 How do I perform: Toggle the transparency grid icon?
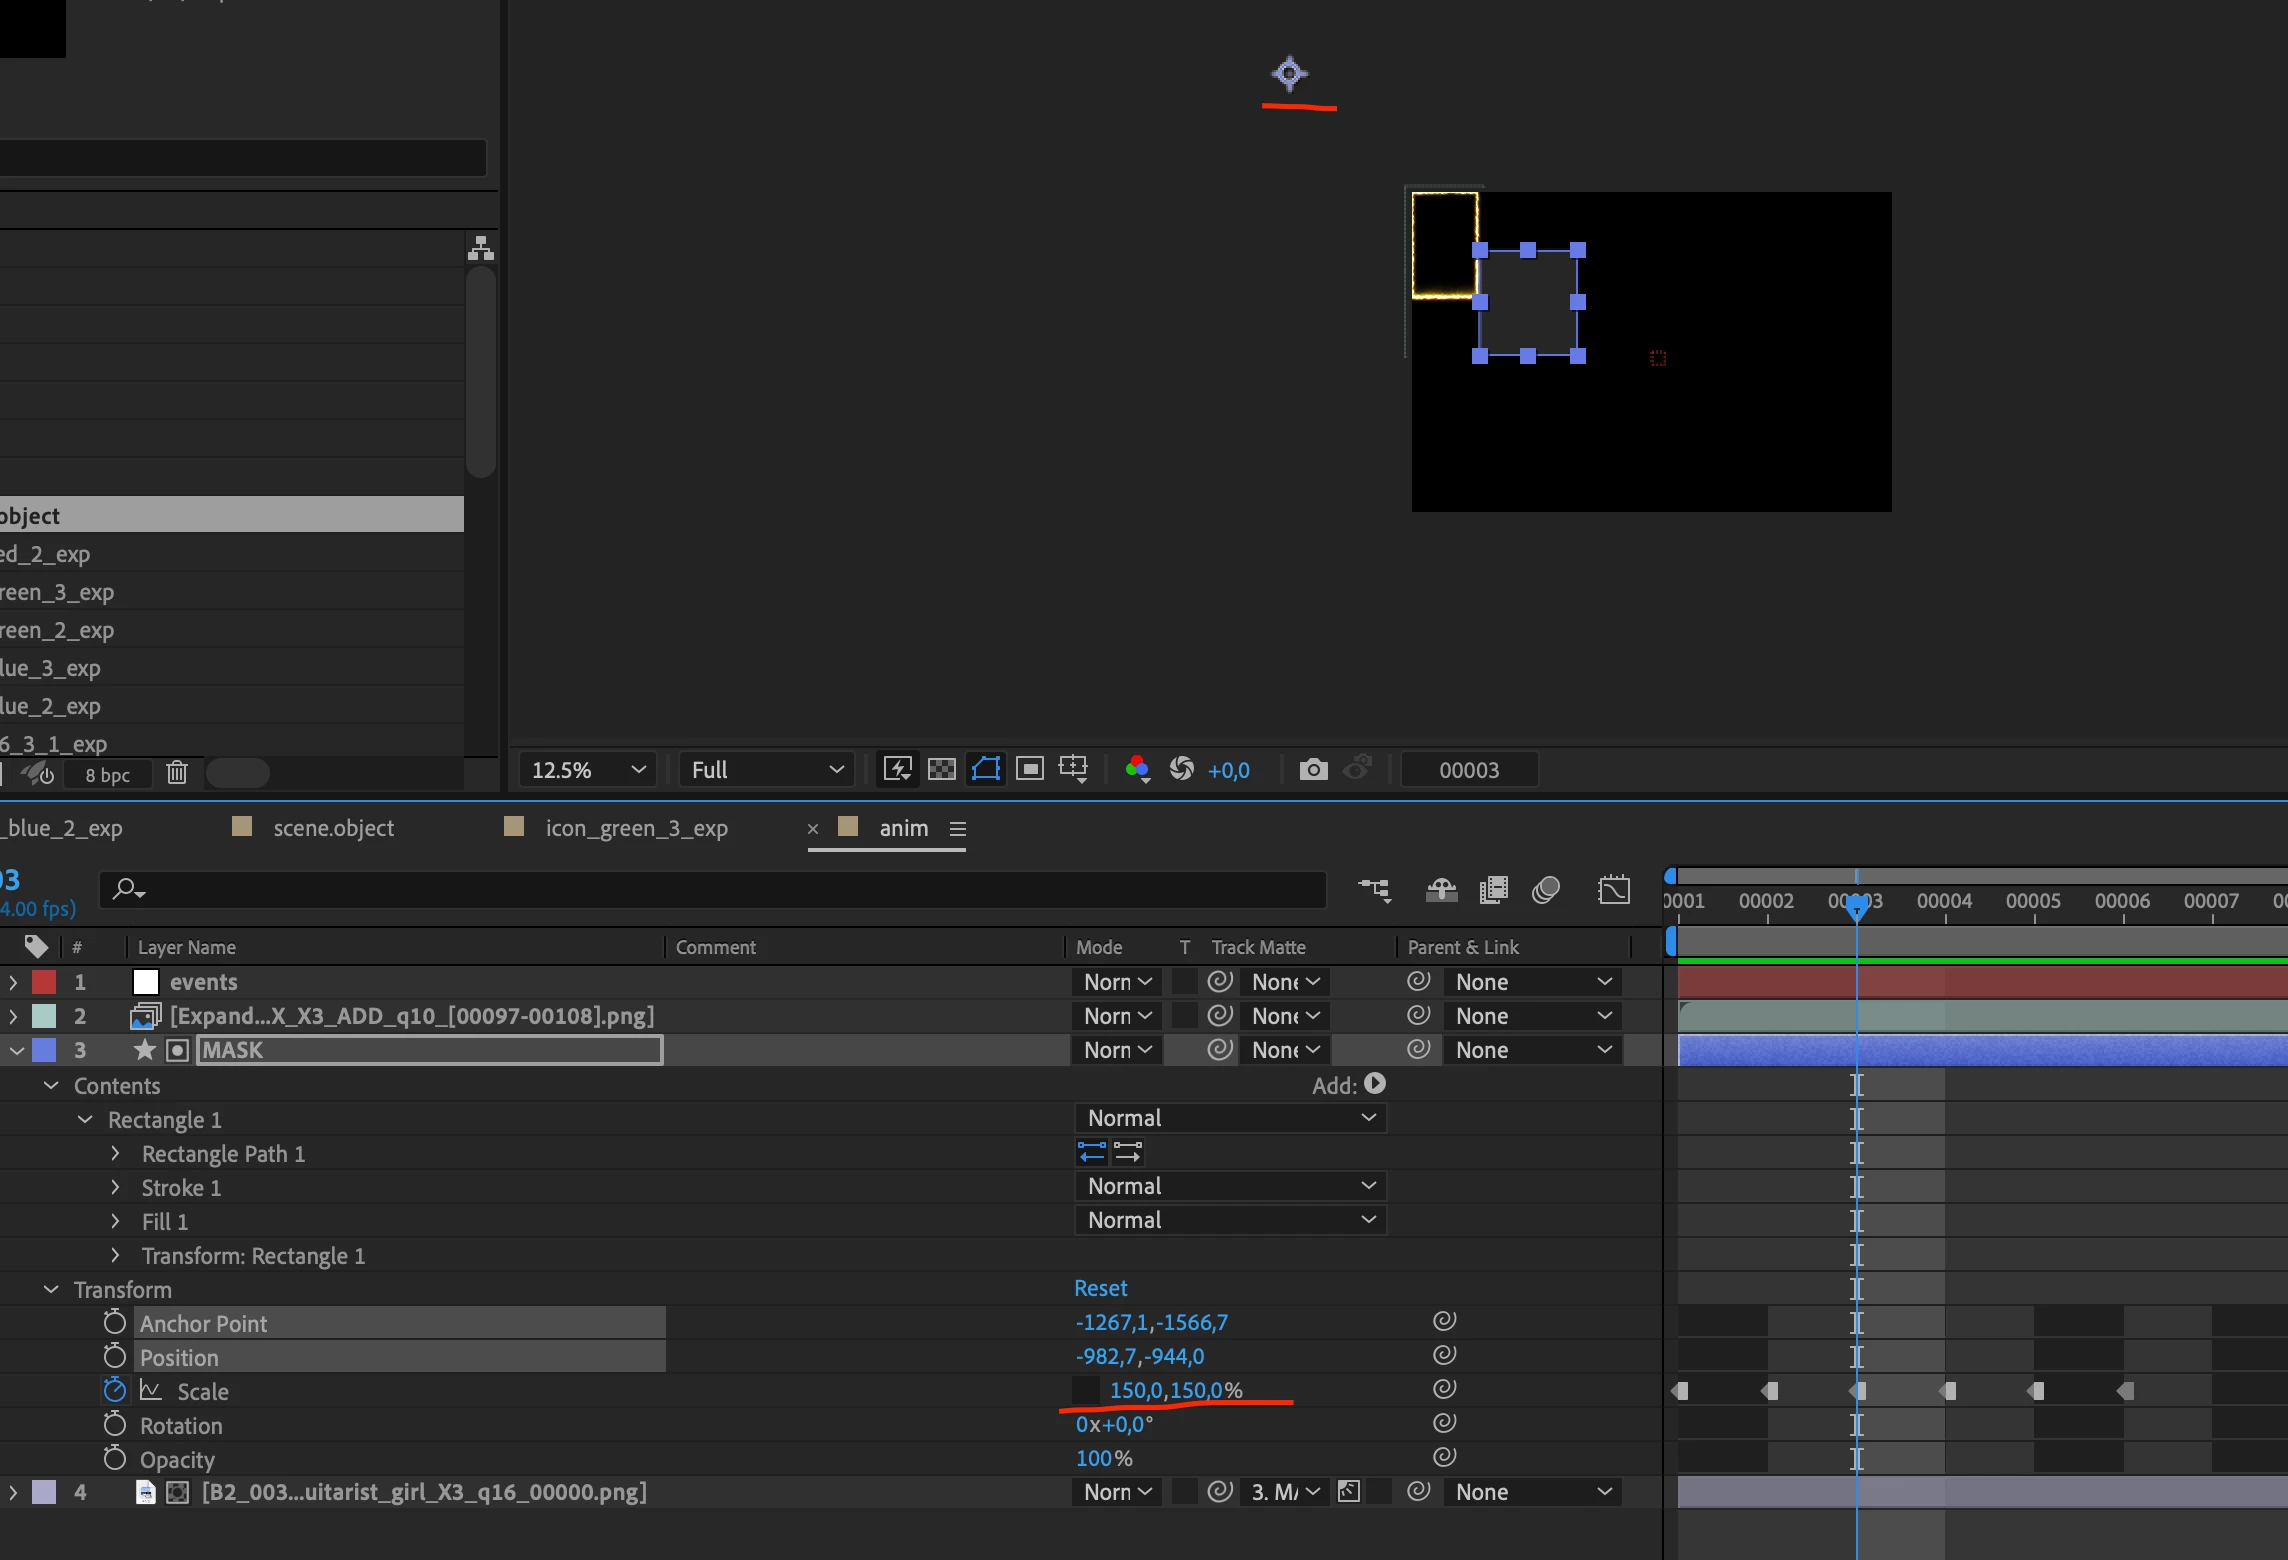pyautogui.click(x=941, y=769)
